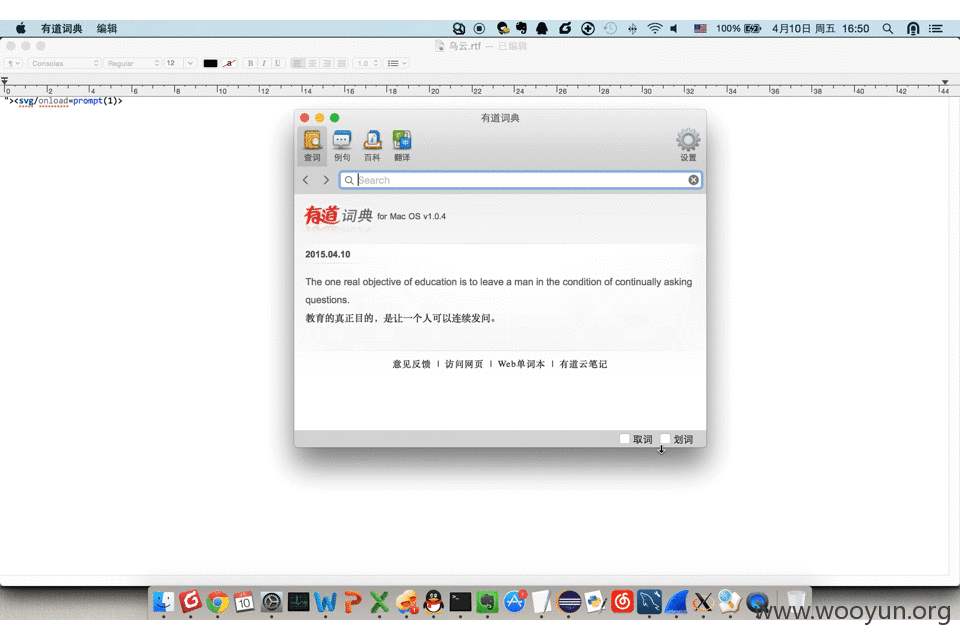Open the 1.0 line spacing dropdown
Screen dimensions: 960x640
pos(367,63)
